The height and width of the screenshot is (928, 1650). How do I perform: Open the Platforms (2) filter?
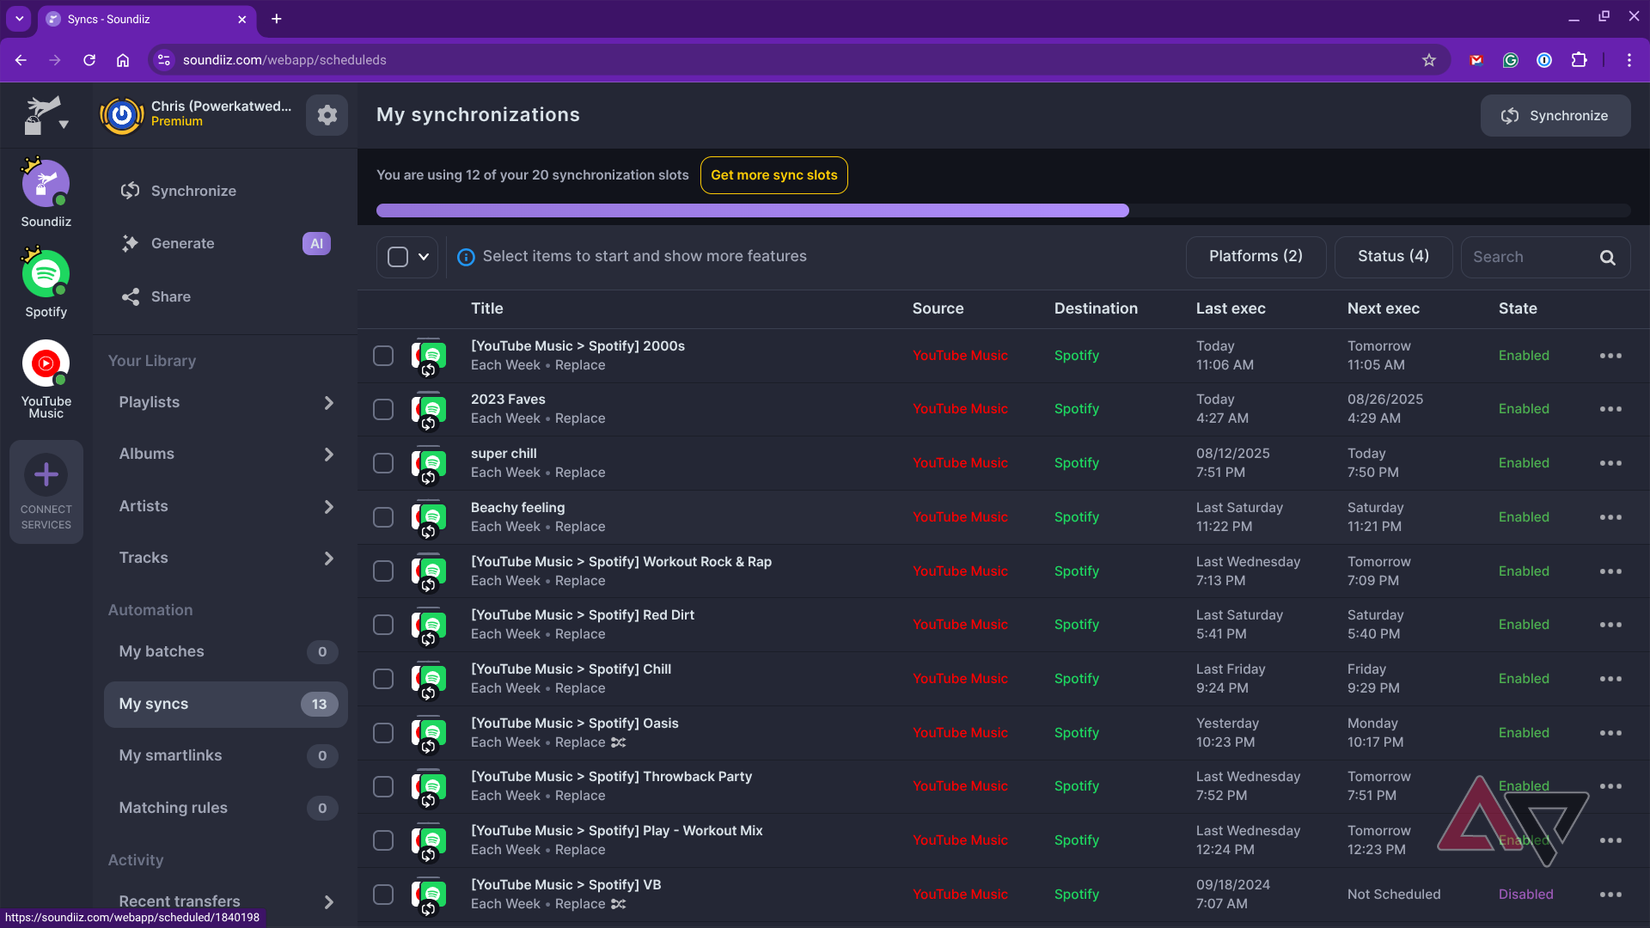(1256, 257)
